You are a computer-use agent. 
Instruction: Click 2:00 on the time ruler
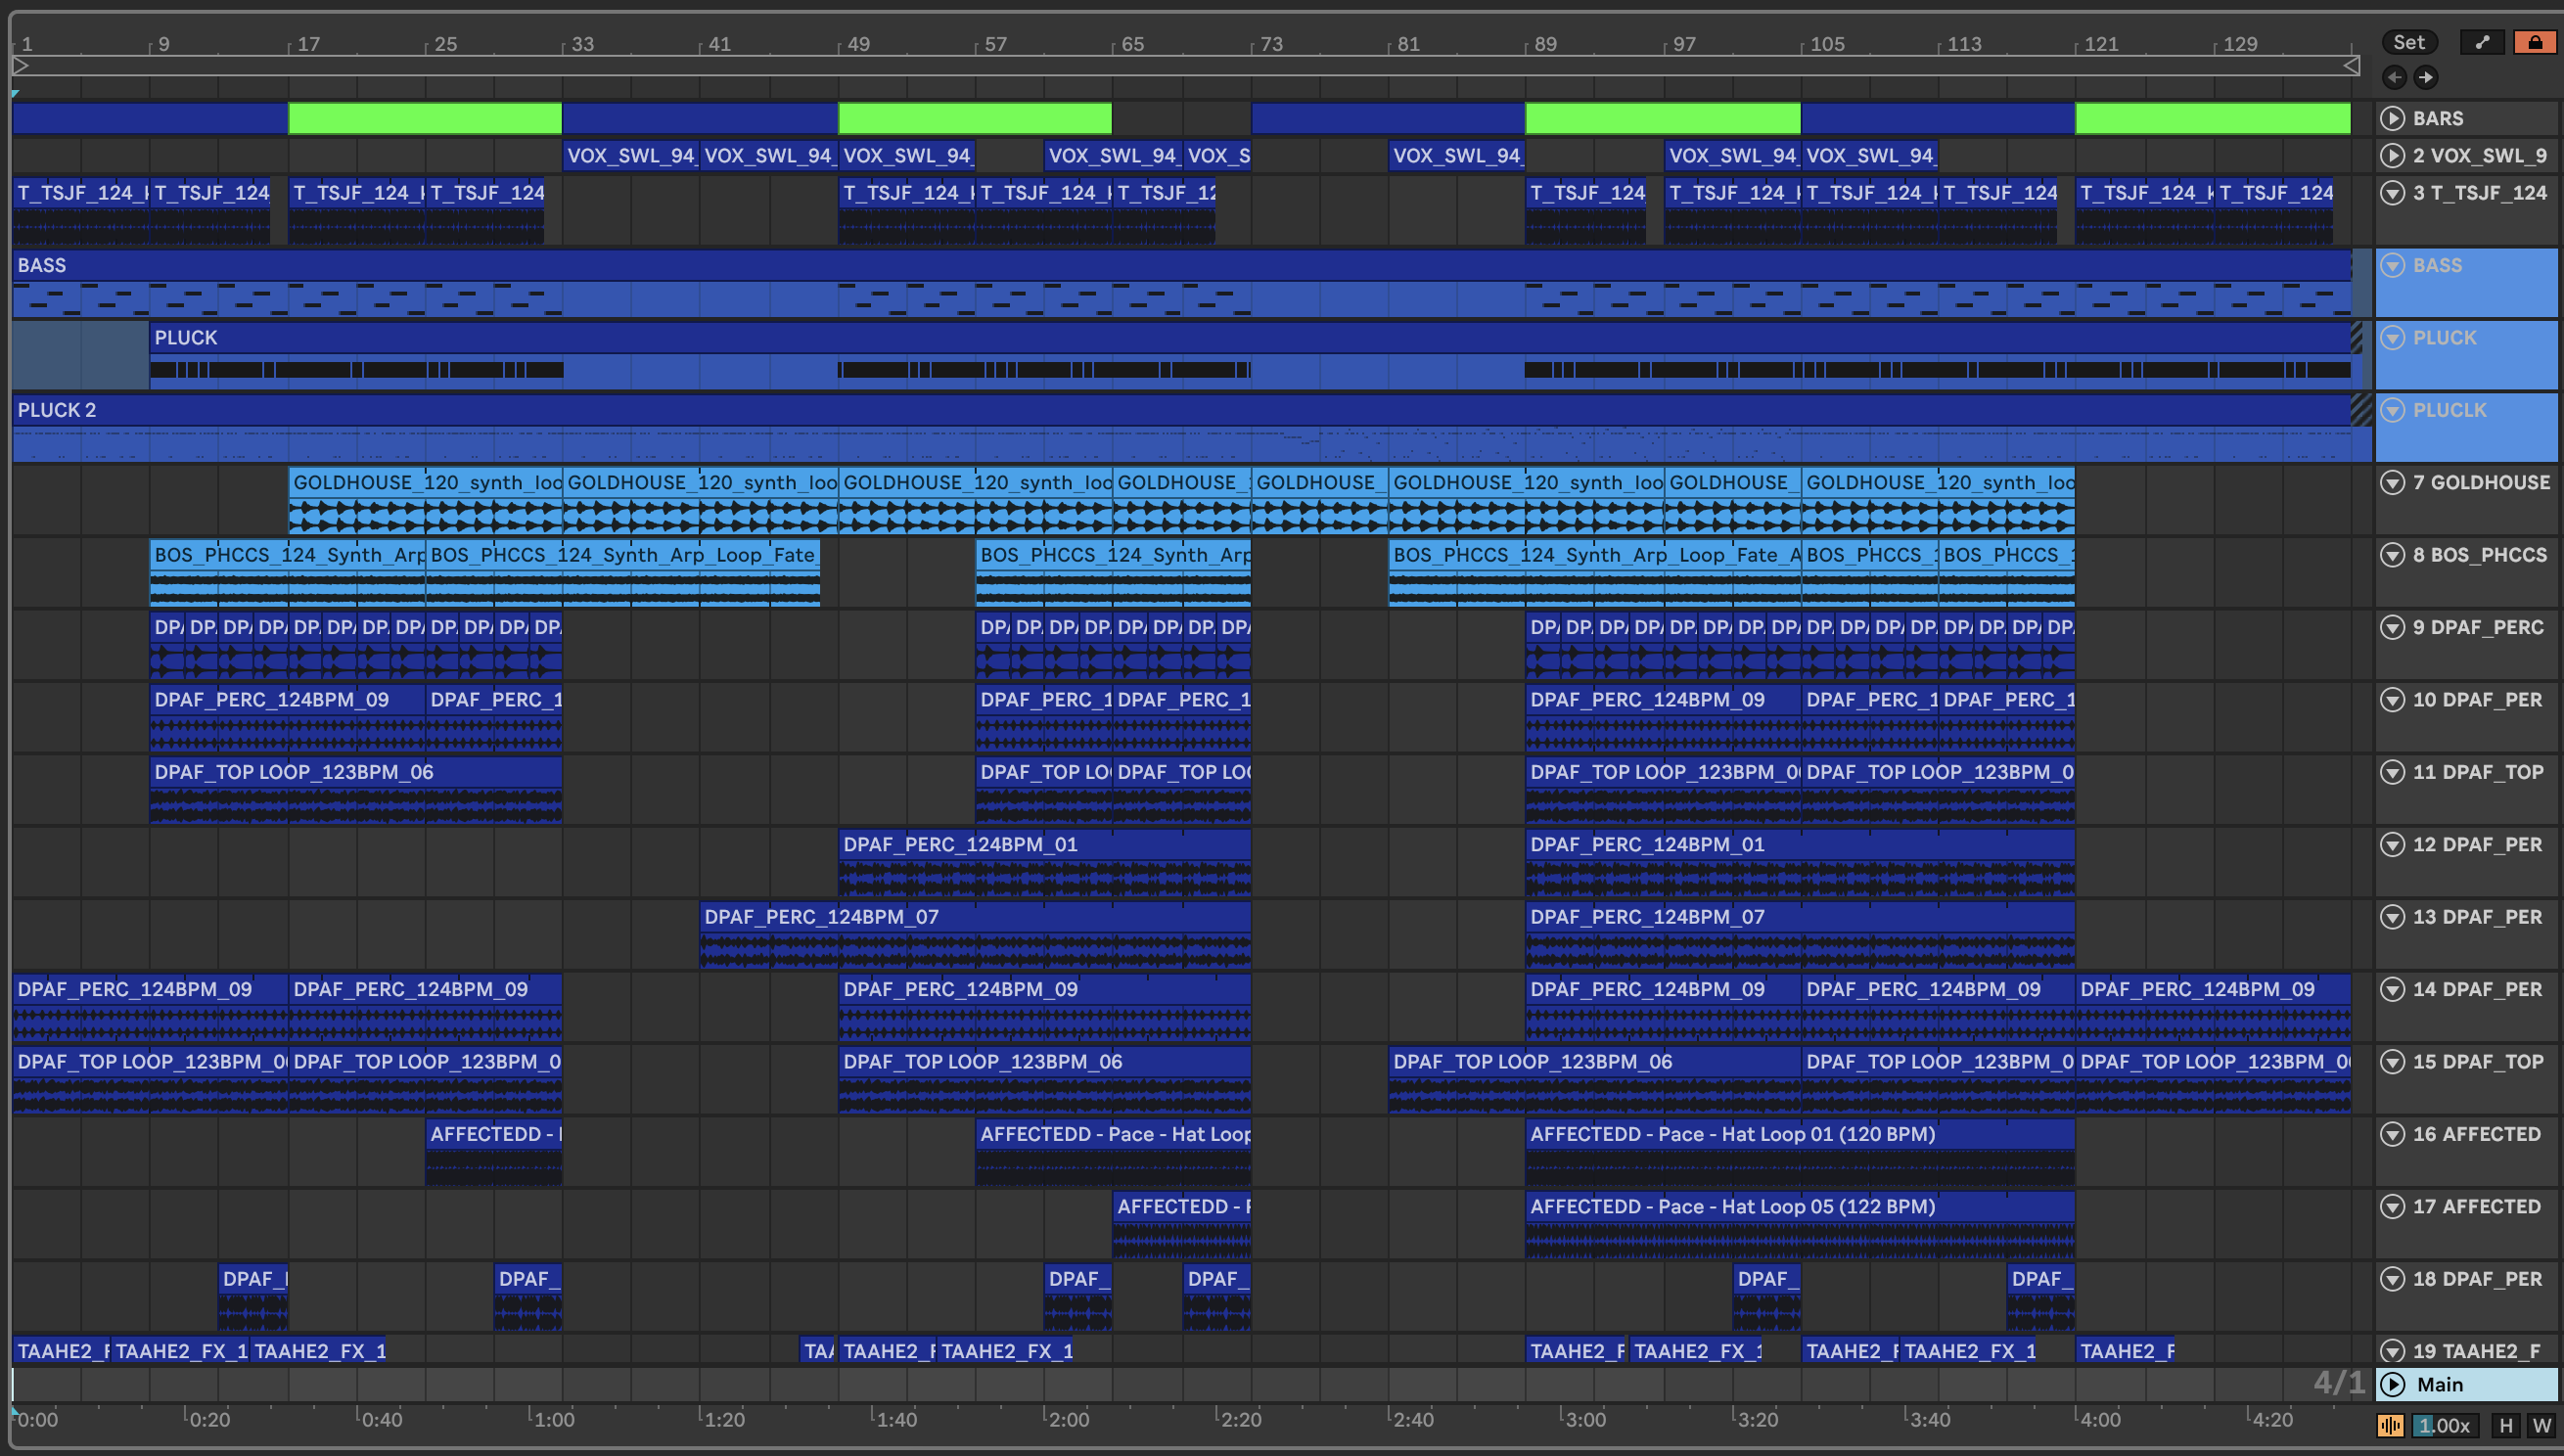coord(1068,1420)
